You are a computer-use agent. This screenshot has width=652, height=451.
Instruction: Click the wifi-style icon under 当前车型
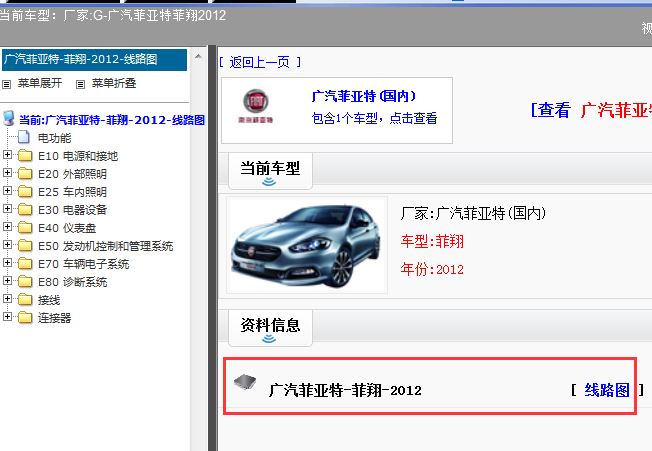point(269,182)
